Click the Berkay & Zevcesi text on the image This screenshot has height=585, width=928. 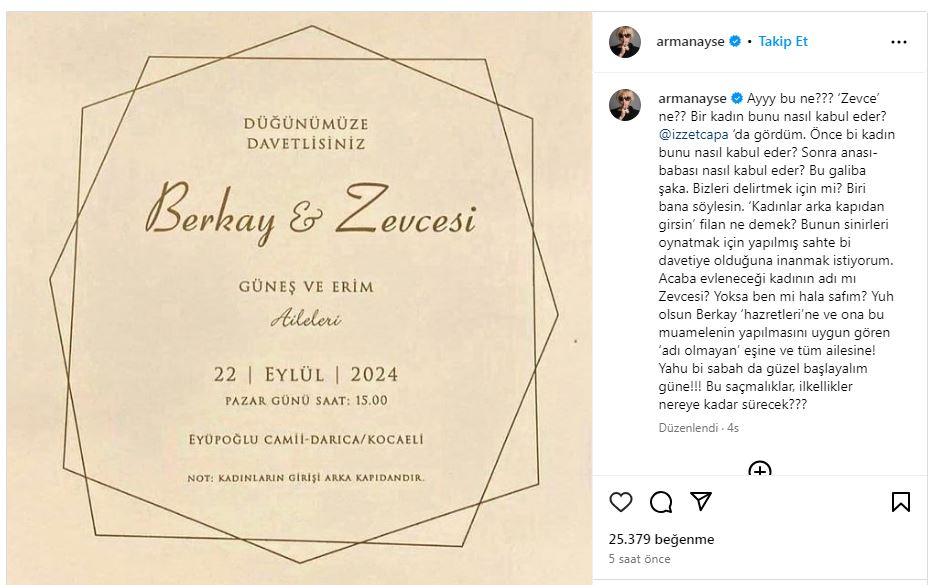[x=311, y=212]
